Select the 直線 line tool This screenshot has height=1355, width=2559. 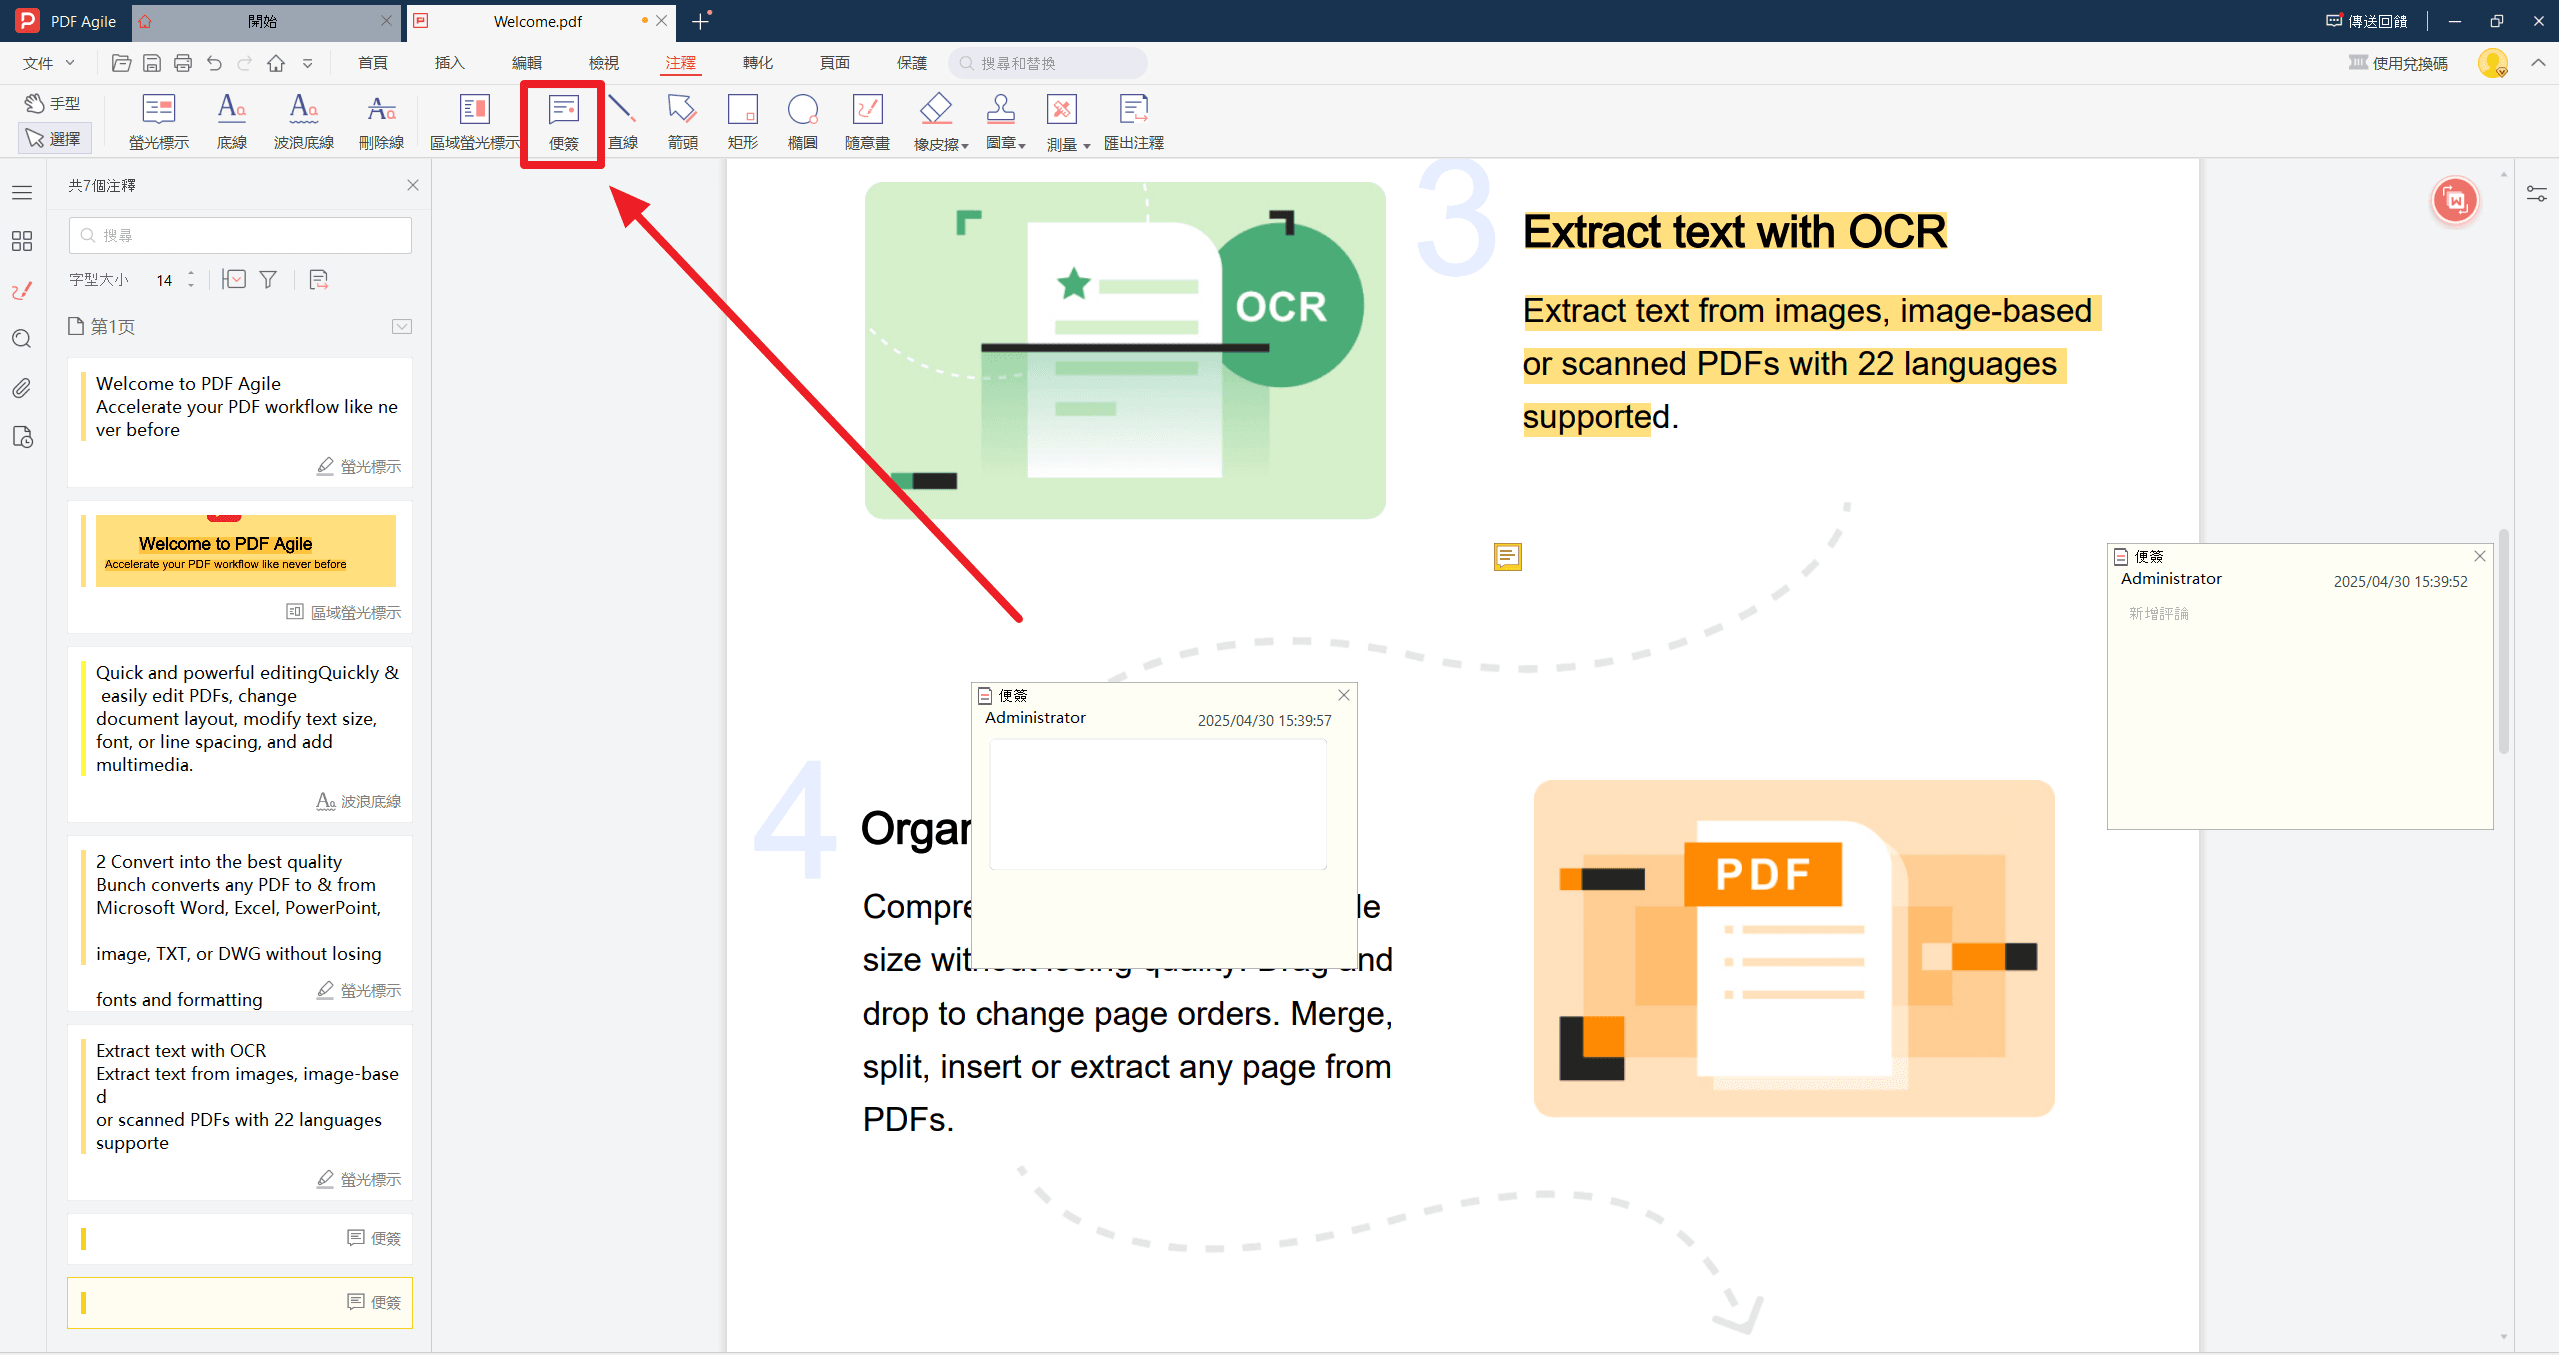click(x=623, y=122)
